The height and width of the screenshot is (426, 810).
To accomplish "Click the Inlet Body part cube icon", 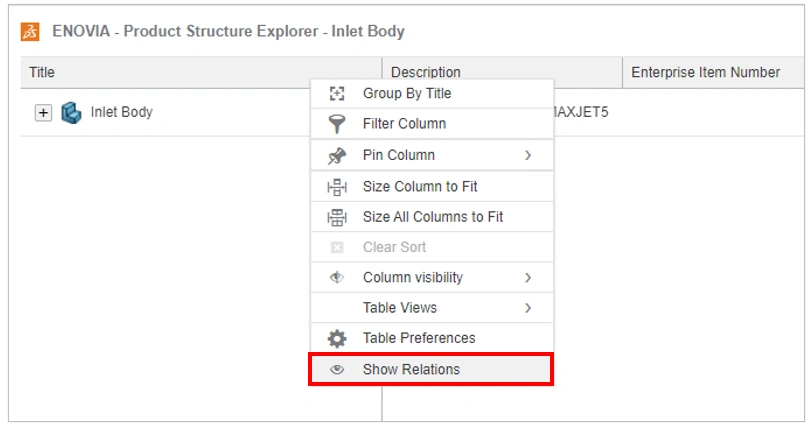I will click(x=71, y=112).
